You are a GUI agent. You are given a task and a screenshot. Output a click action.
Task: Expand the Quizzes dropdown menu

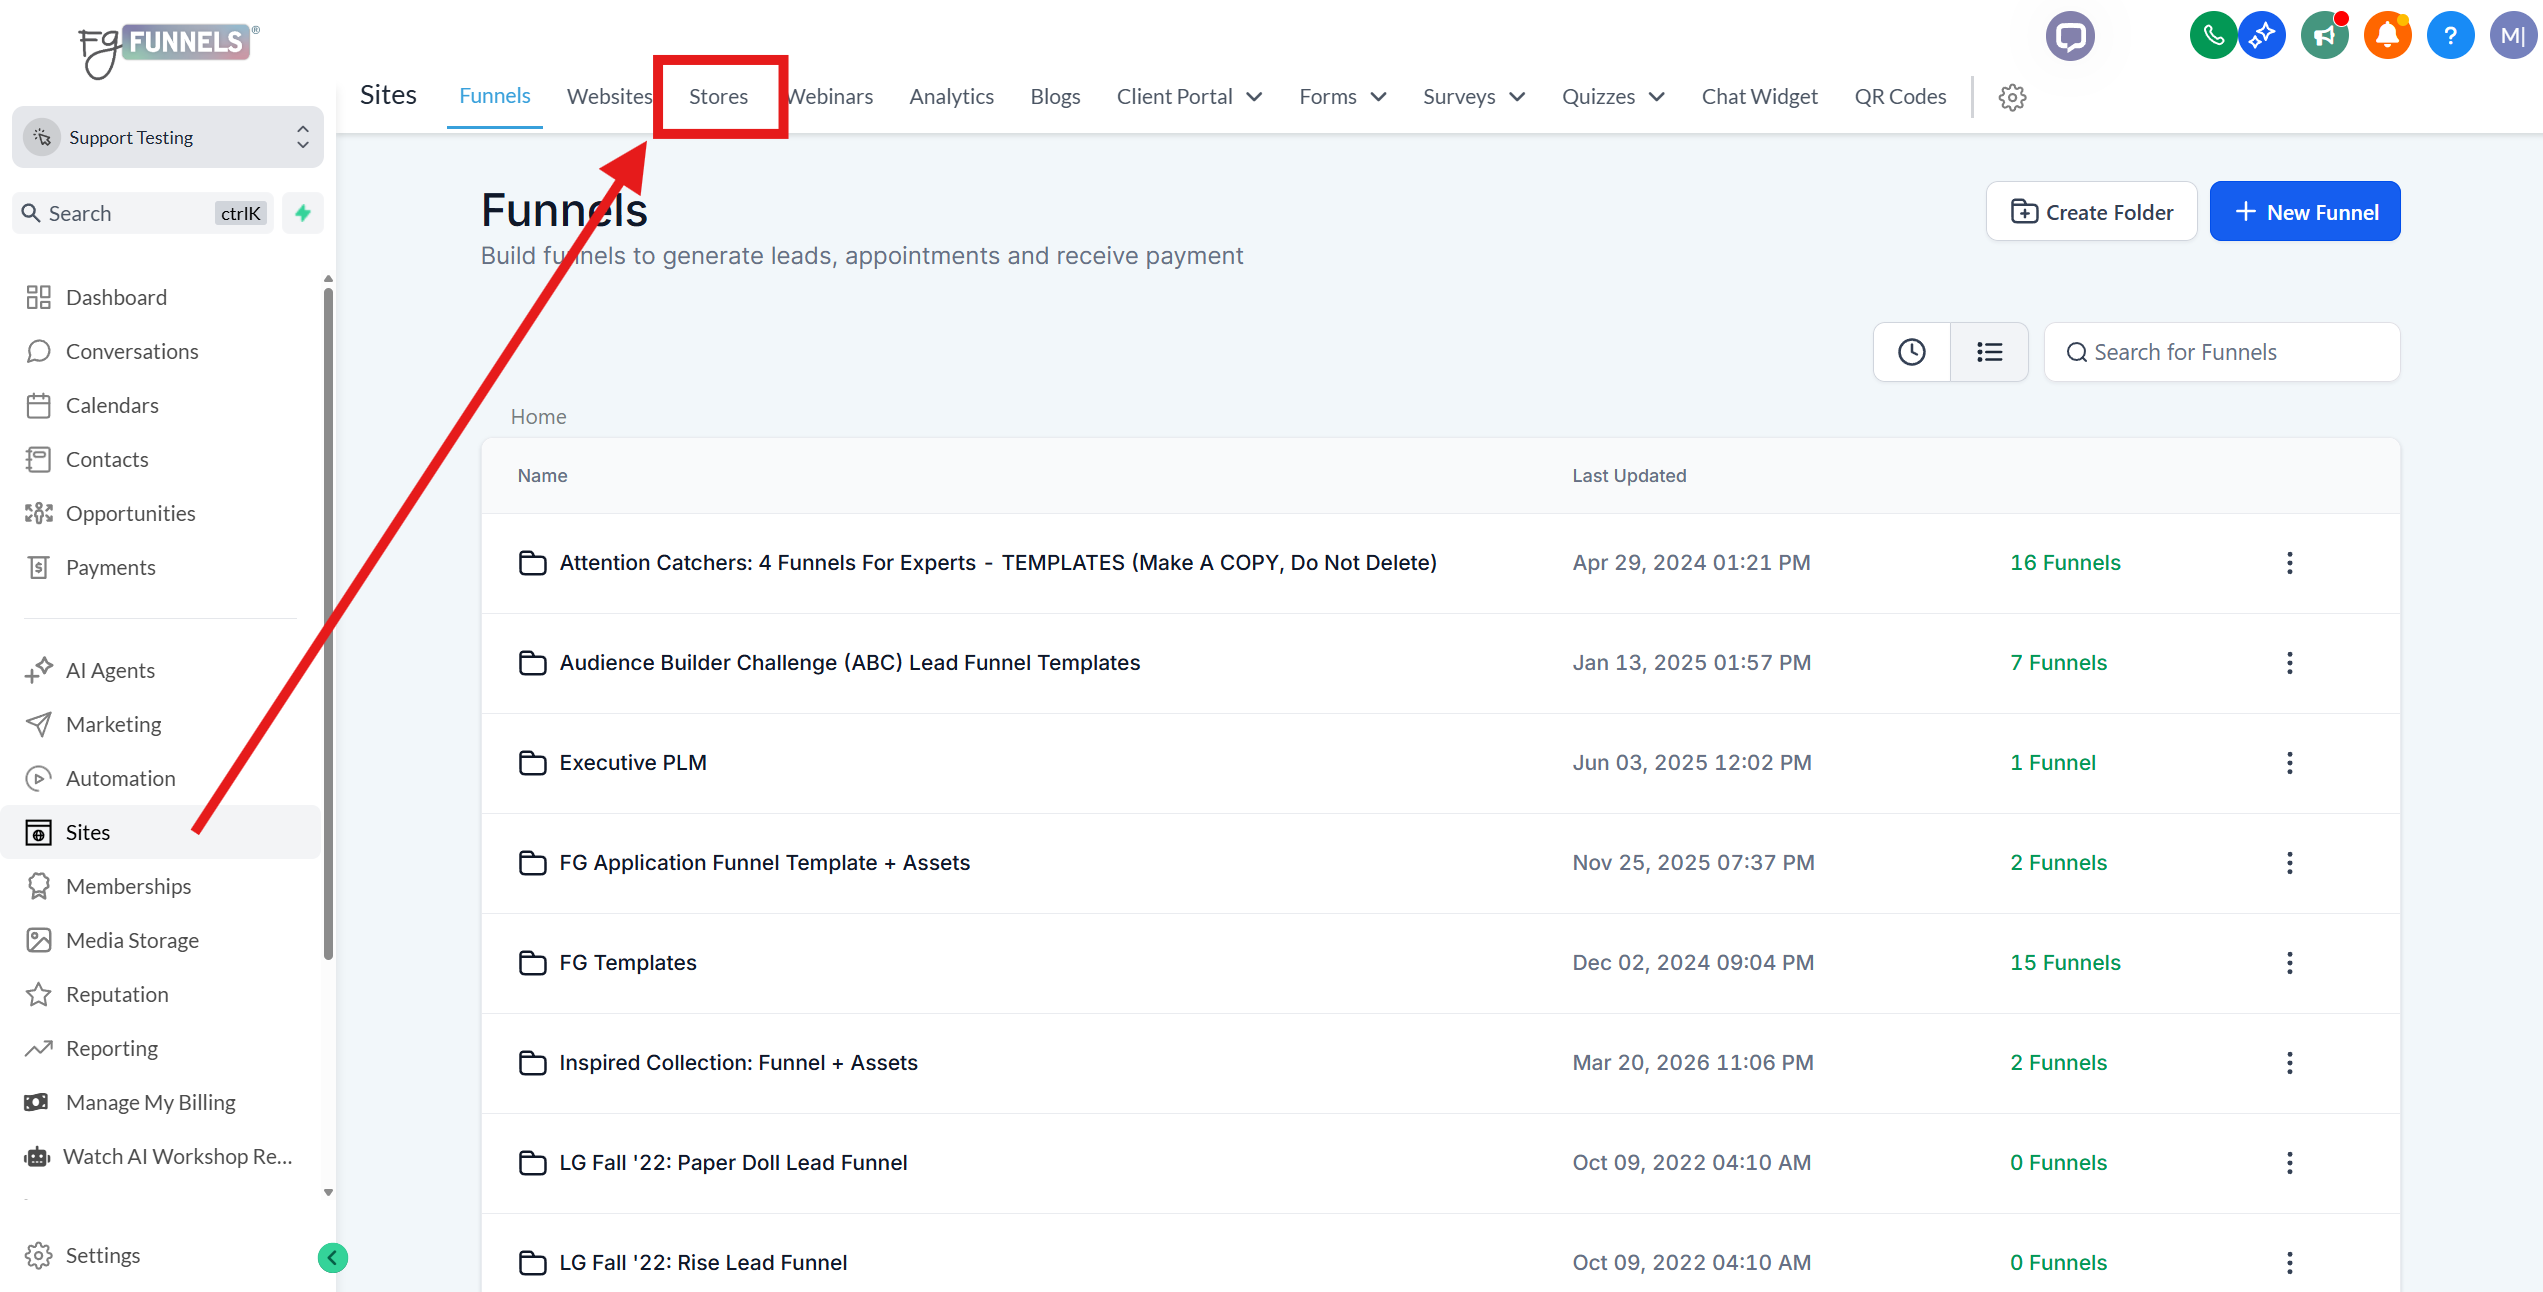[1612, 97]
